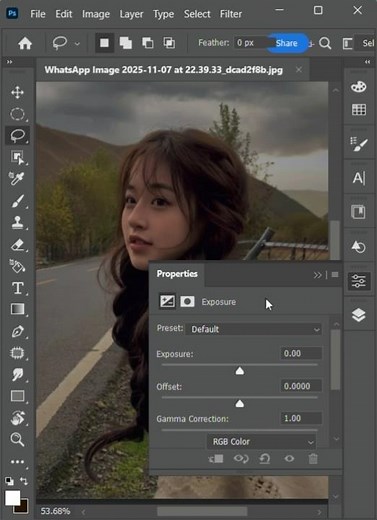Collapse right panel dock double arrow

pyautogui.click(x=367, y=62)
